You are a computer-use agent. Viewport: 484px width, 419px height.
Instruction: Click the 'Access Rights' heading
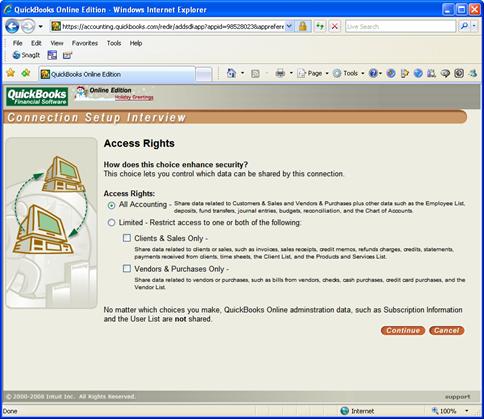coord(139,143)
